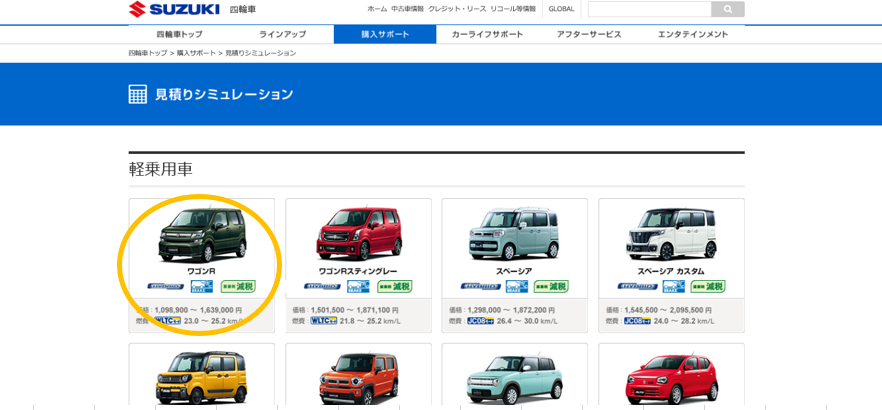Select the green ワゴンR car image
The image size is (882, 410).
pos(202,235)
